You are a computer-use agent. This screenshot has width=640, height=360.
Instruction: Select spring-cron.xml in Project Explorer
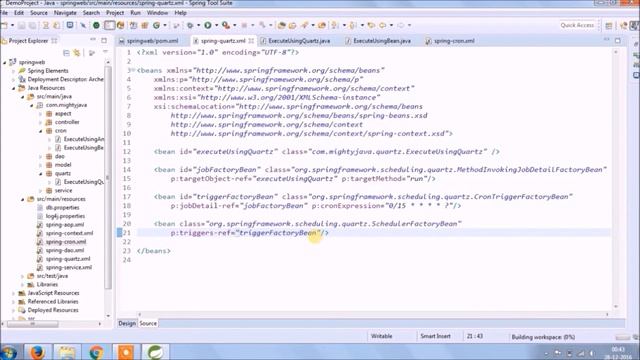[66, 242]
